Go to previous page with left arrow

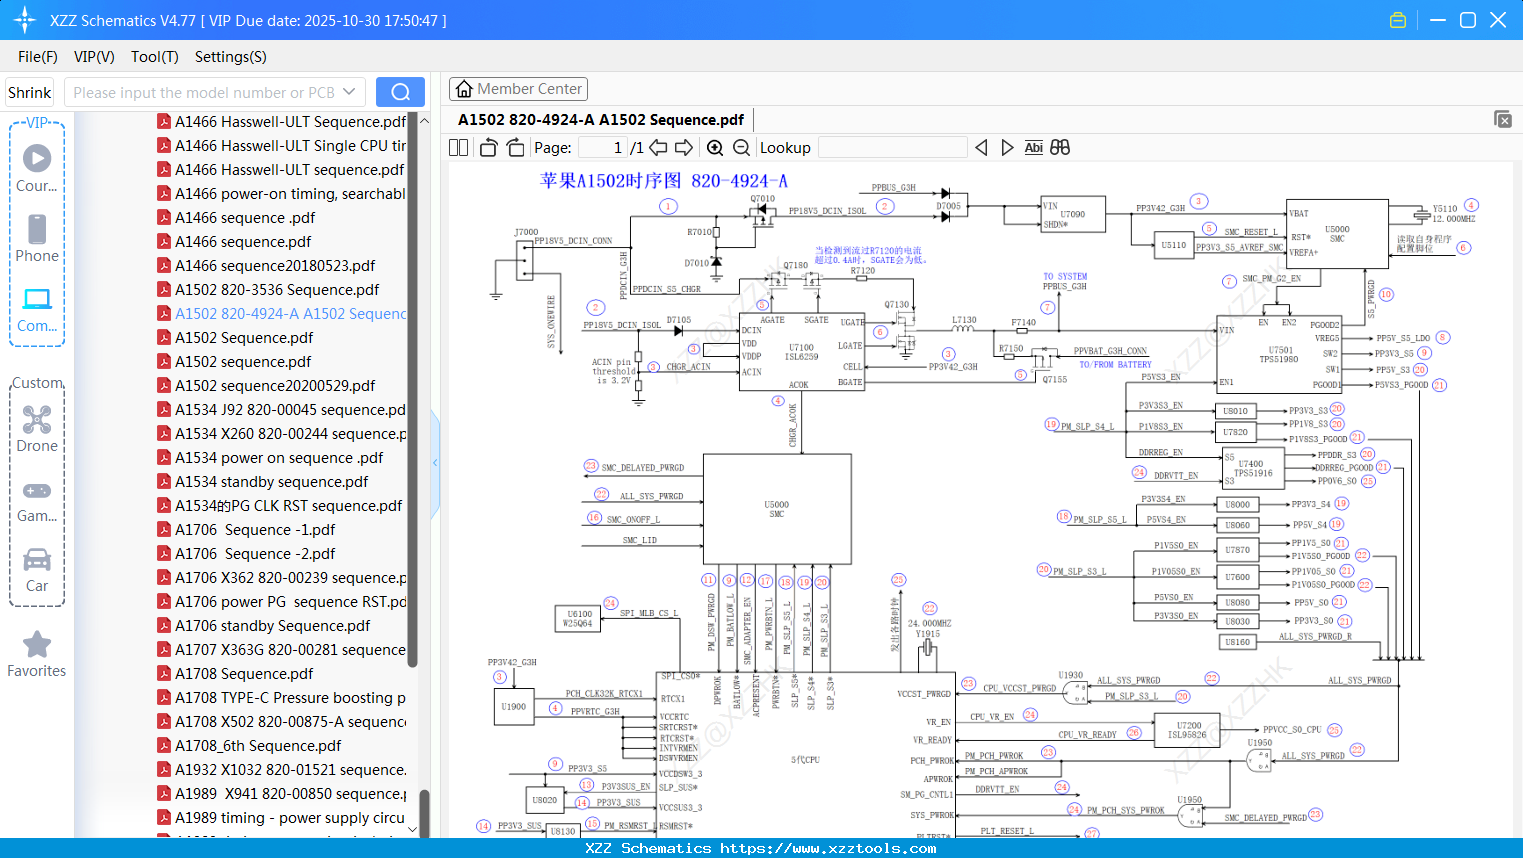coord(658,148)
